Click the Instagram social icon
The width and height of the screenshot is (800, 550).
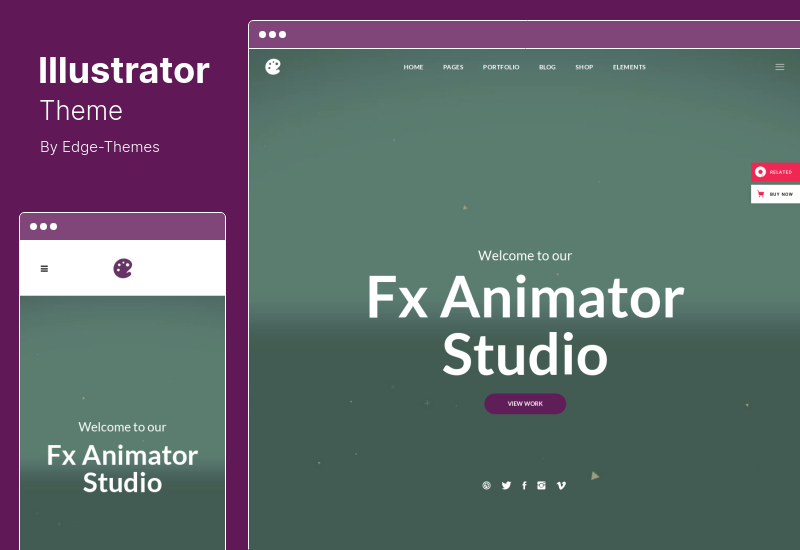point(541,485)
